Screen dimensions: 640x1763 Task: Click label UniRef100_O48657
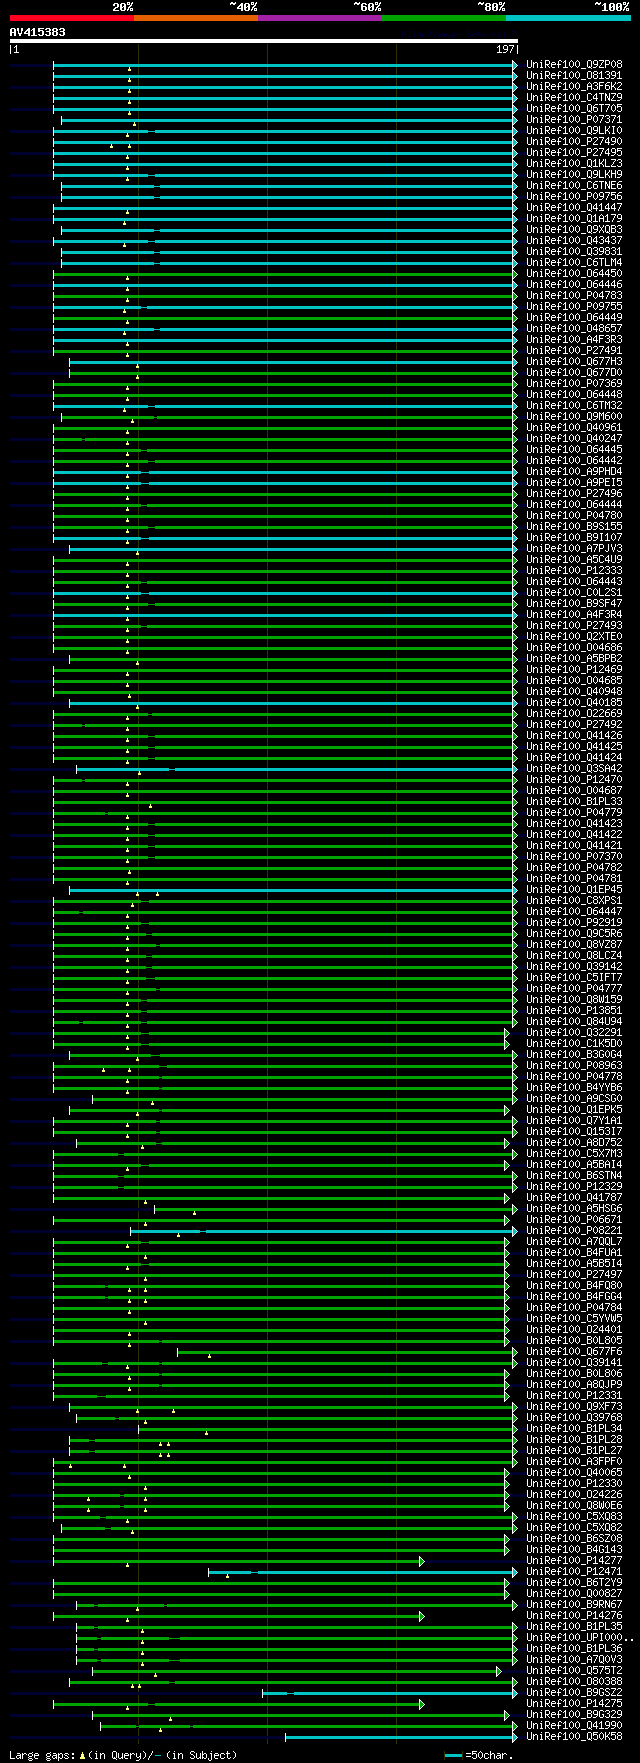pos(574,328)
